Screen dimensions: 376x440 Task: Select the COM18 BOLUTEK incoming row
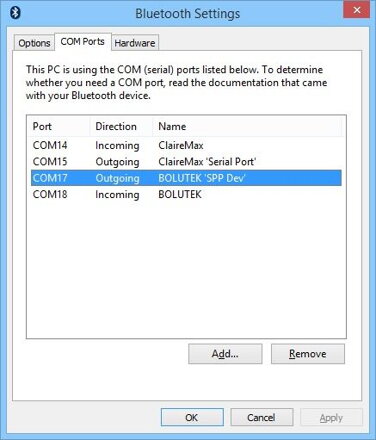pyautogui.click(x=186, y=194)
